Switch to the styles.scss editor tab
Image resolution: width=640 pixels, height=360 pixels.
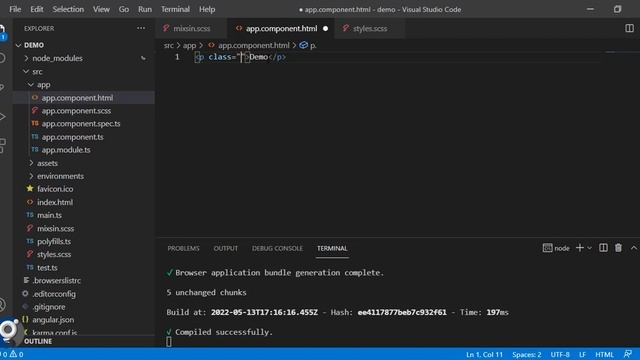(x=370, y=28)
